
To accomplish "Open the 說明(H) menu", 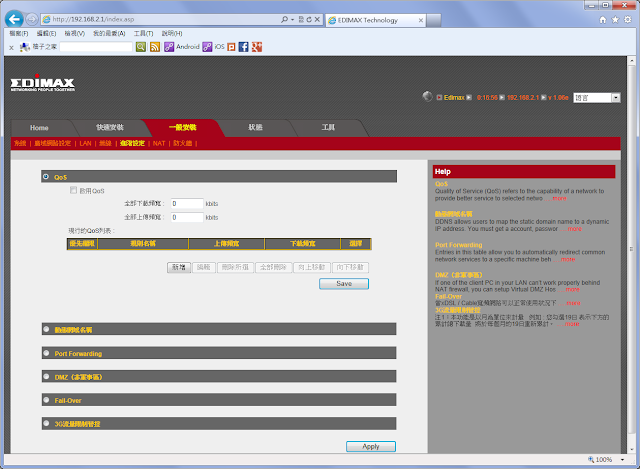I will click(172, 33).
